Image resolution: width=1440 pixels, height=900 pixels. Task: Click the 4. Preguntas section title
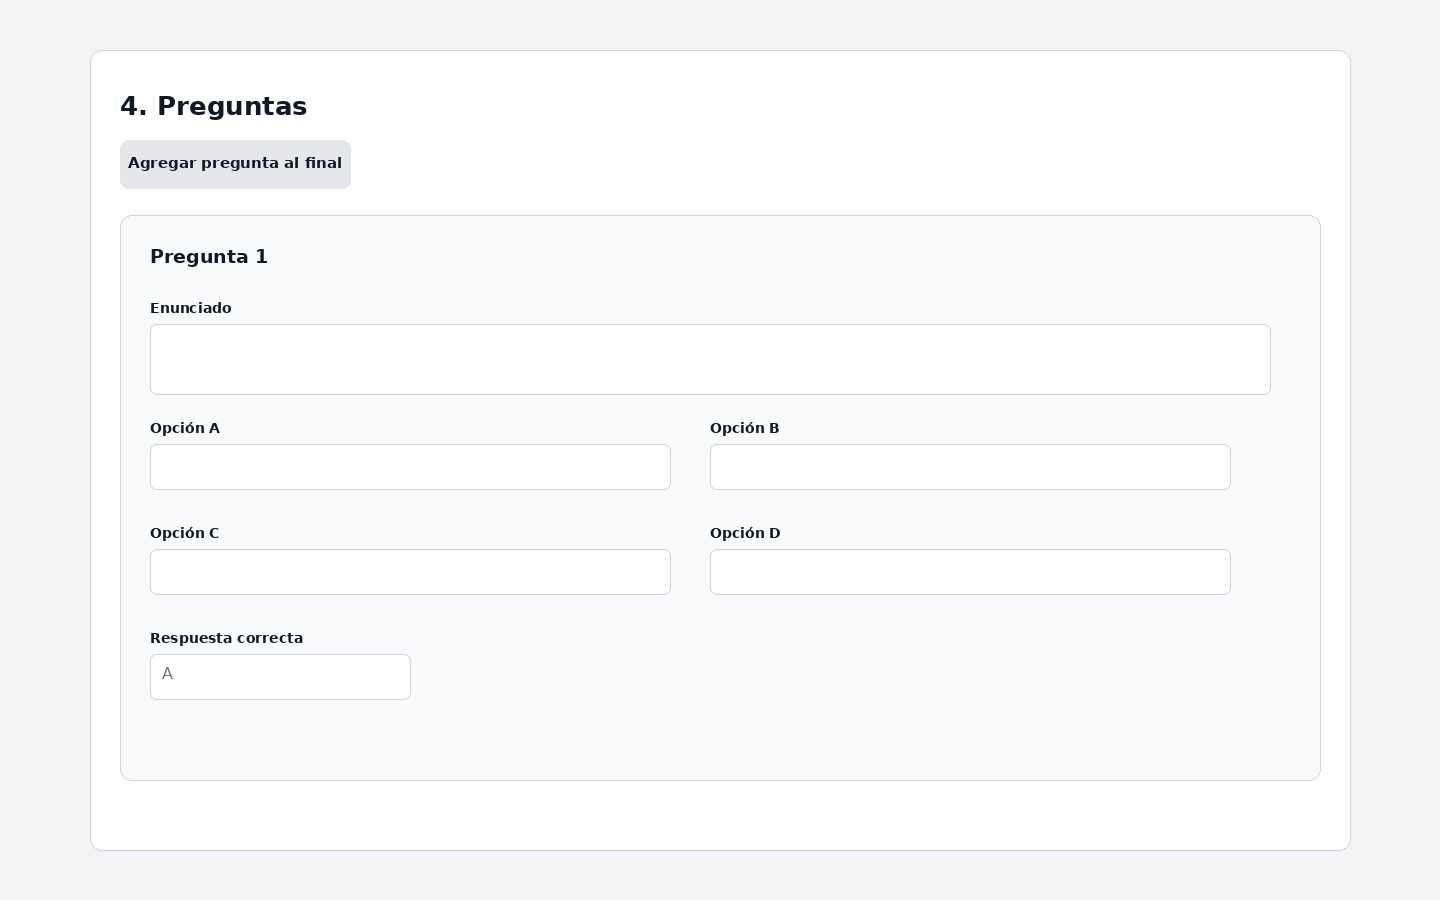click(x=214, y=106)
